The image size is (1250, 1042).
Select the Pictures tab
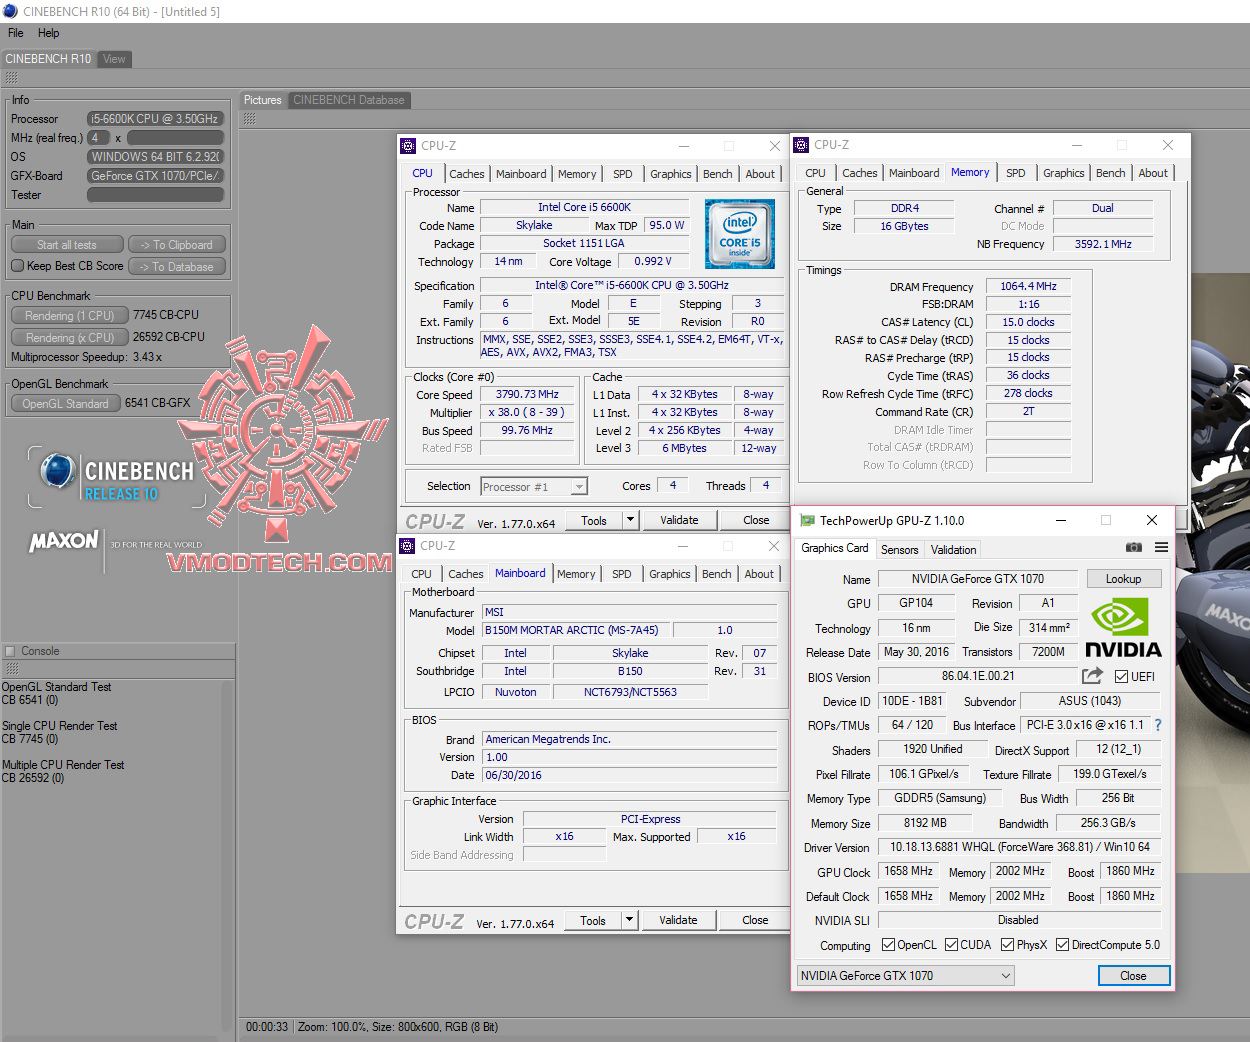pyautogui.click(x=263, y=100)
